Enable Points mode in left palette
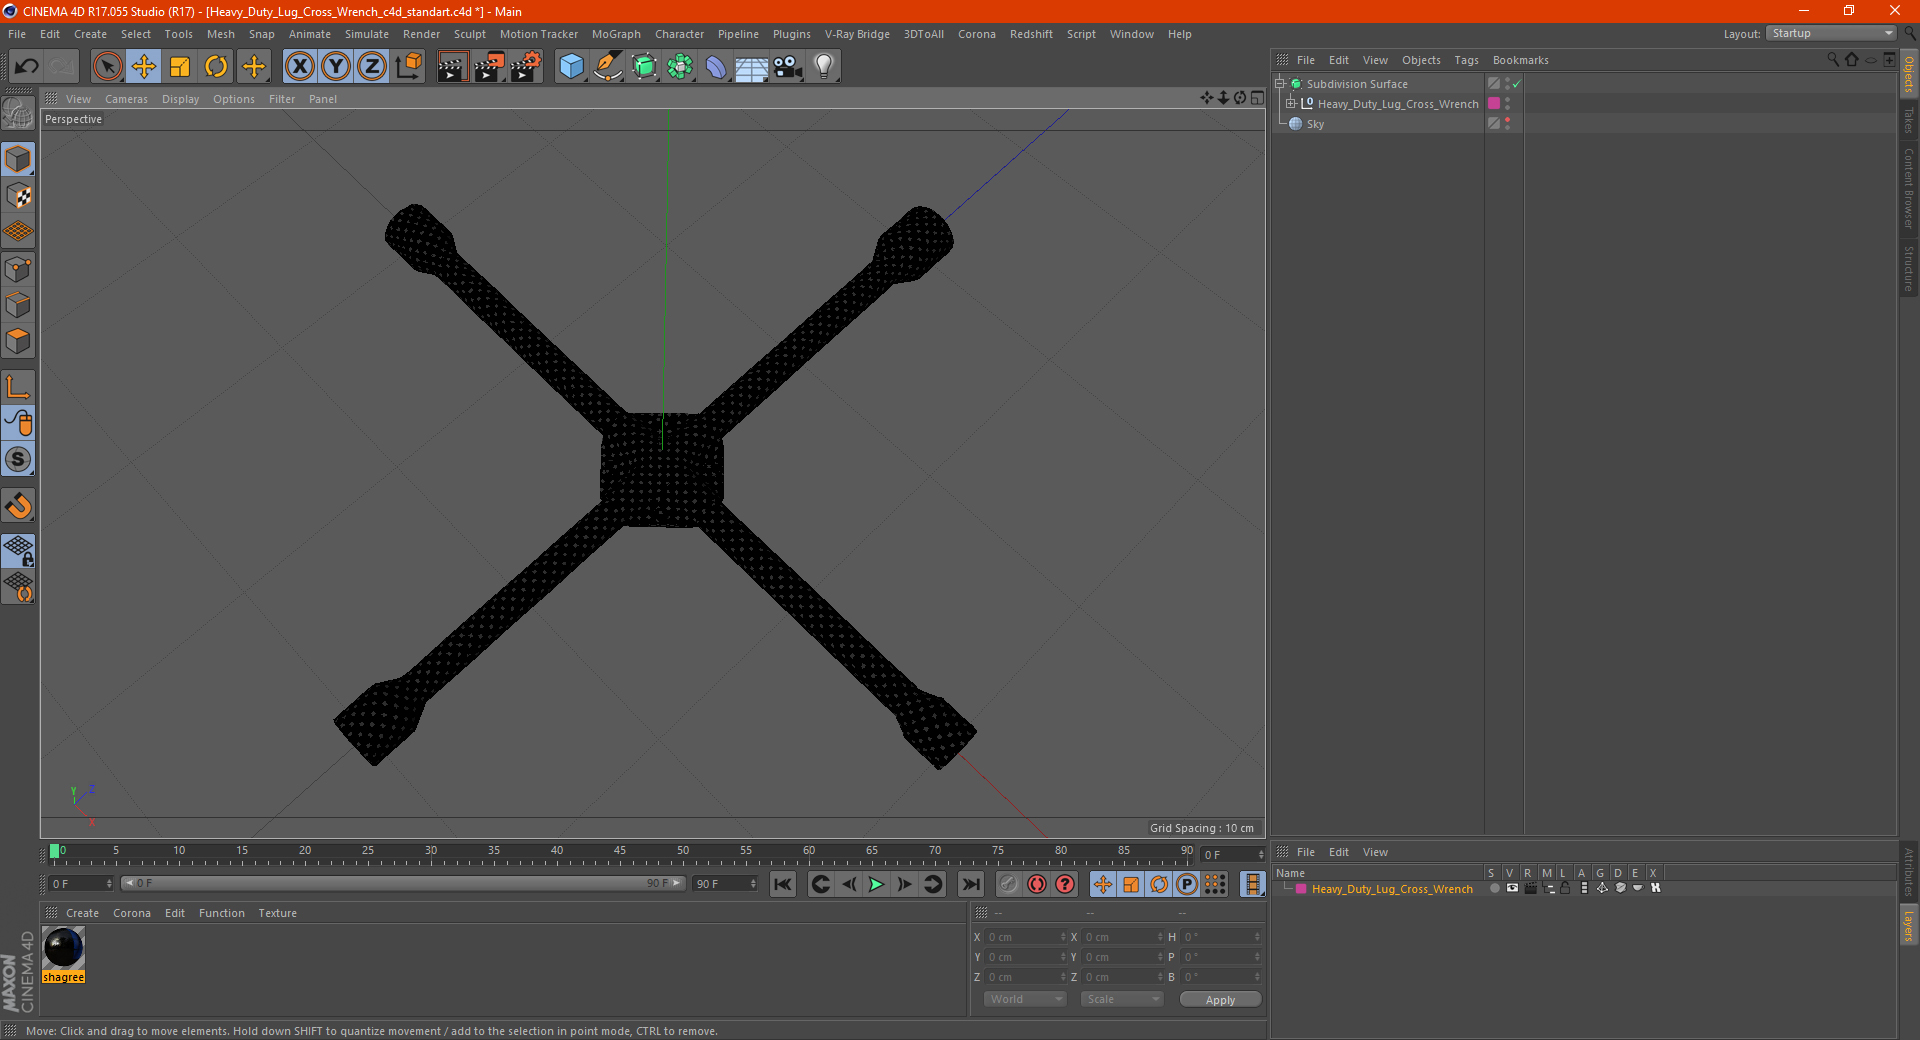 [x=19, y=269]
